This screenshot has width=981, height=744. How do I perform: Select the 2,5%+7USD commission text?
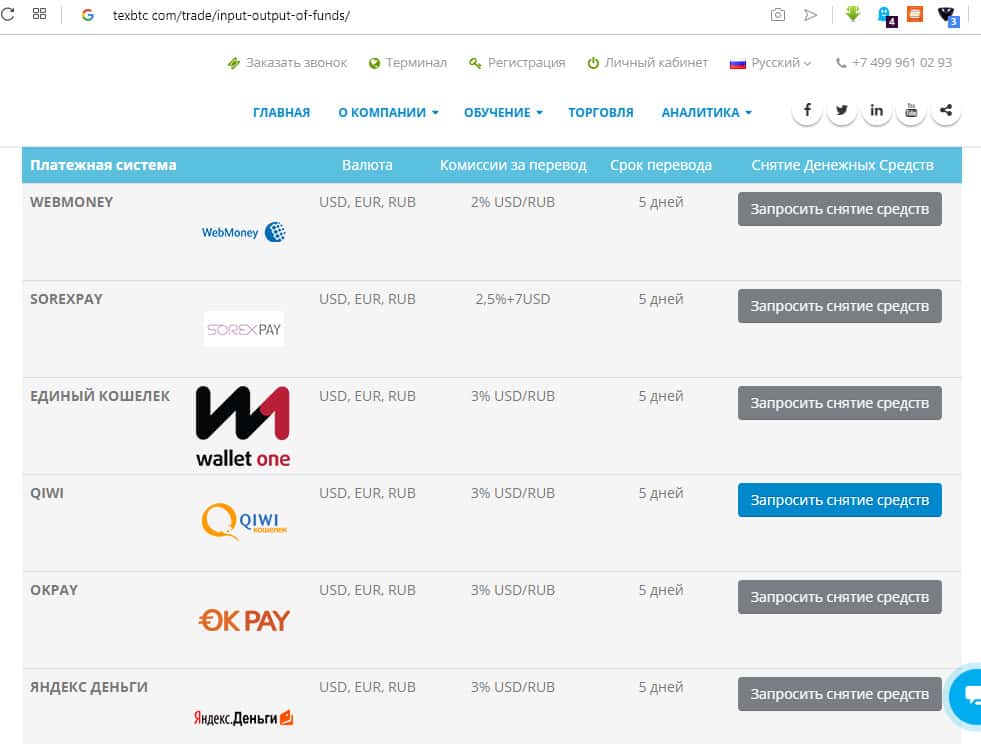coord(513,299)
